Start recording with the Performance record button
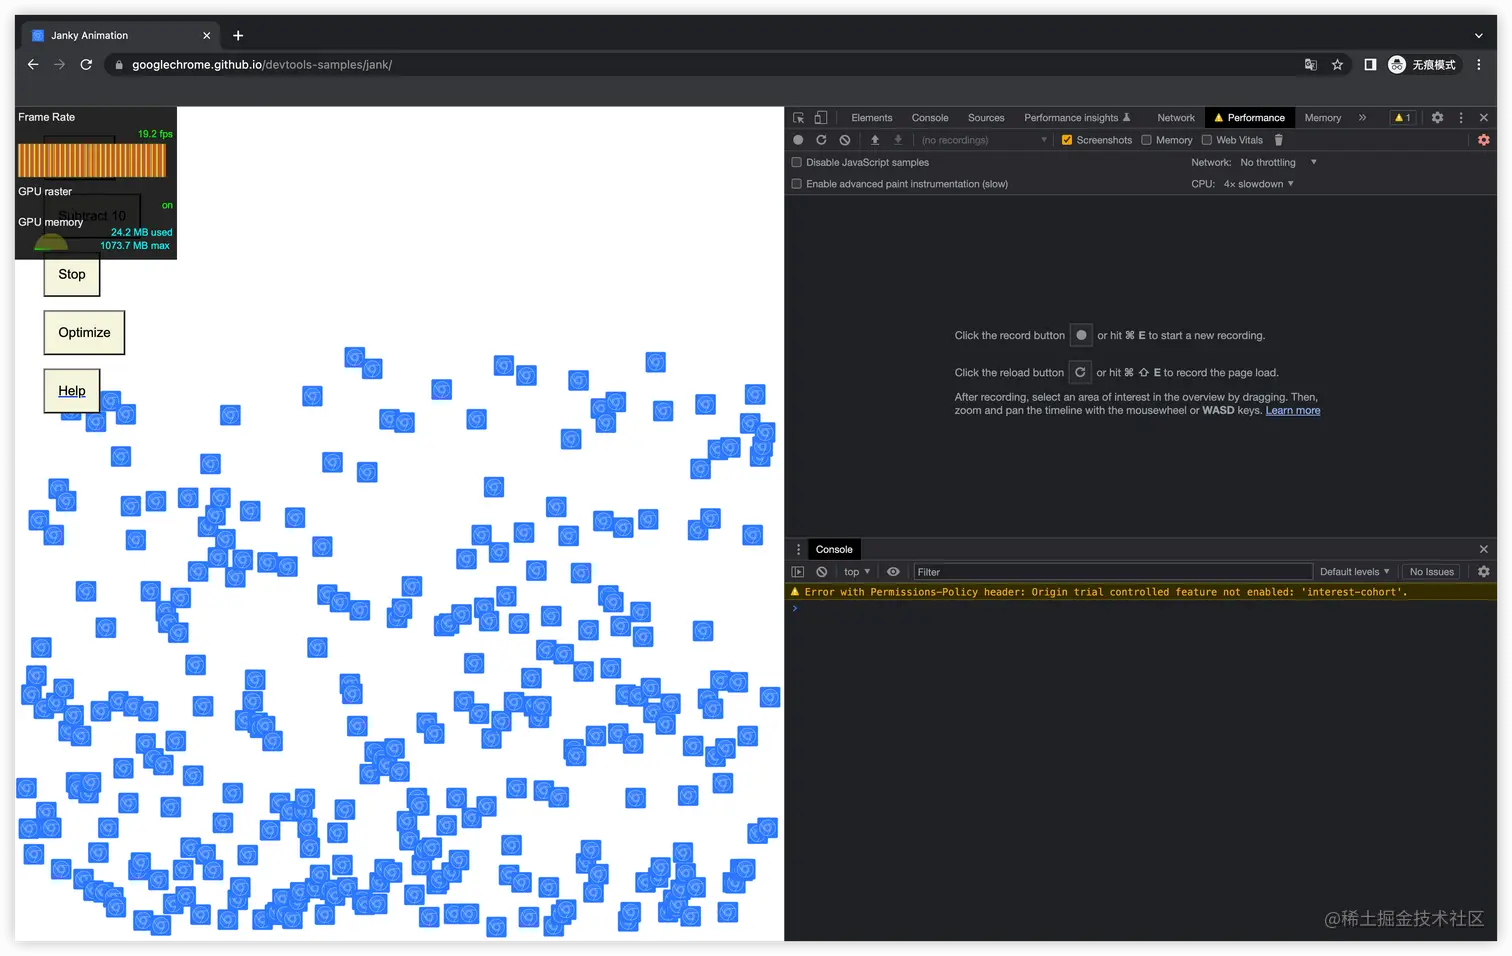The width and height of the screenshot is (1512, 956). [798, 140]
